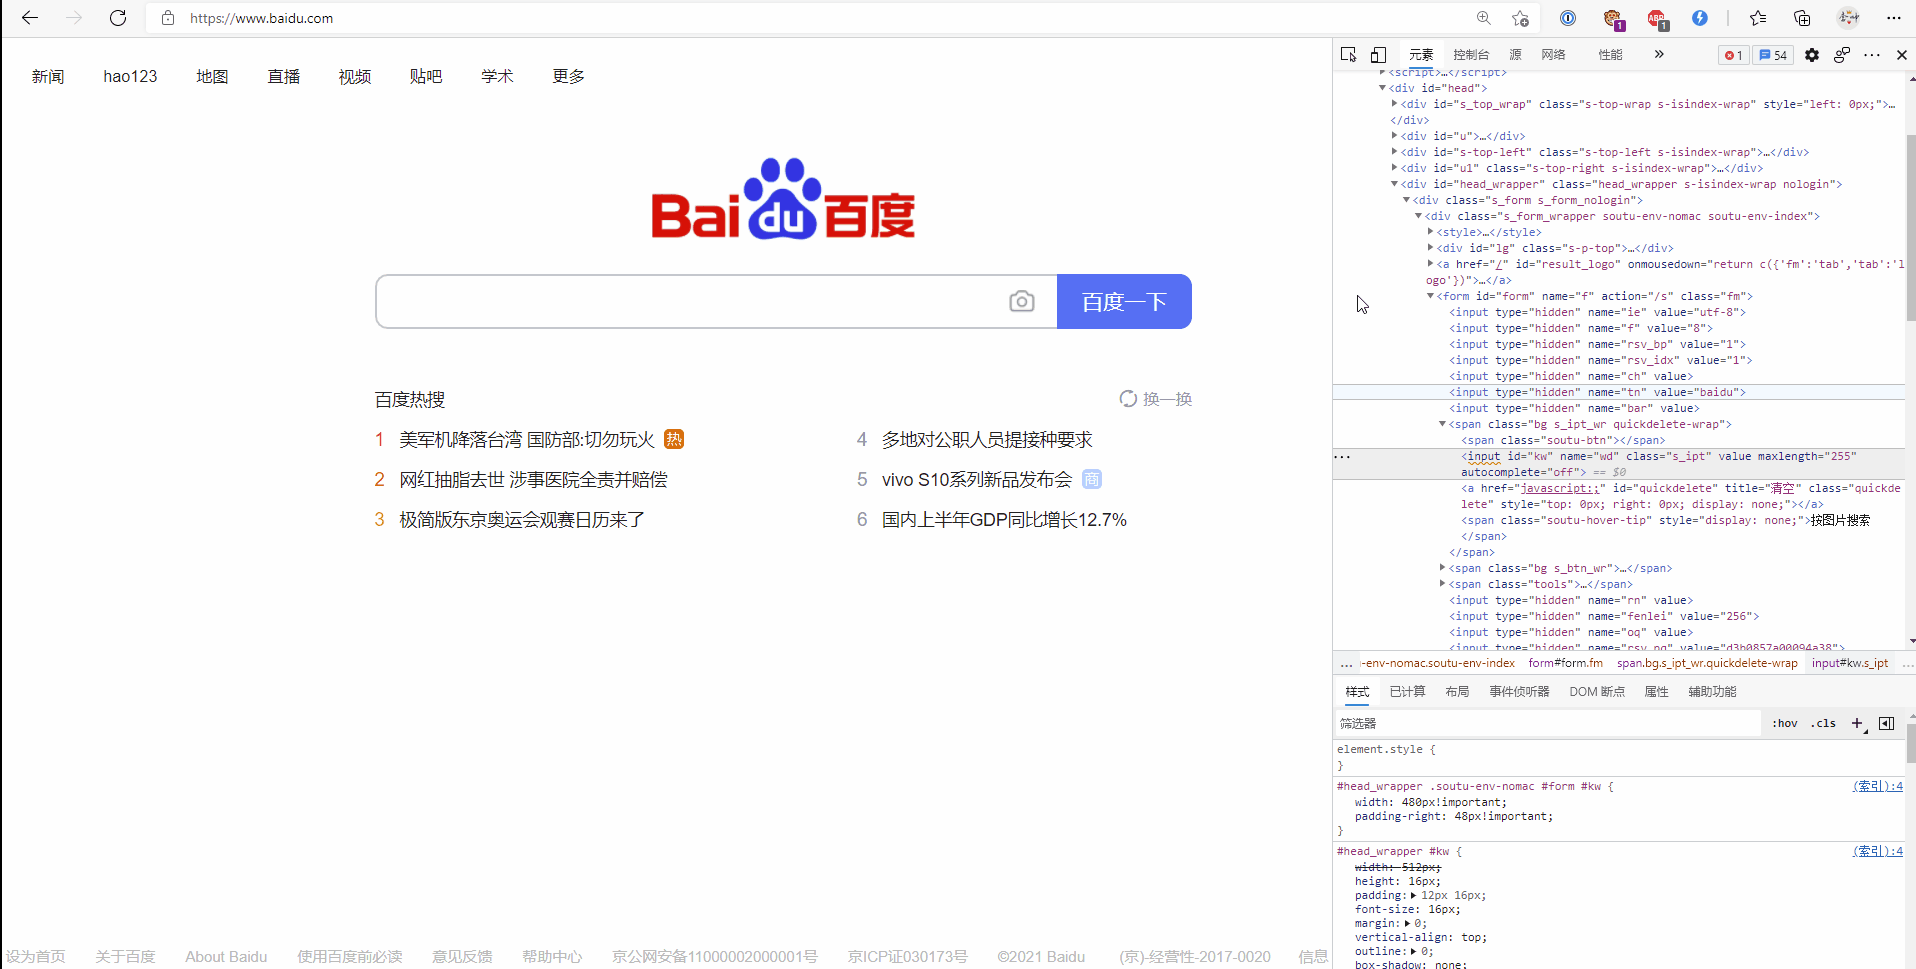Screen dimensions: 1916x969
Task: Switch to the 已计算 styles tab
Action: pos(1407,692)
